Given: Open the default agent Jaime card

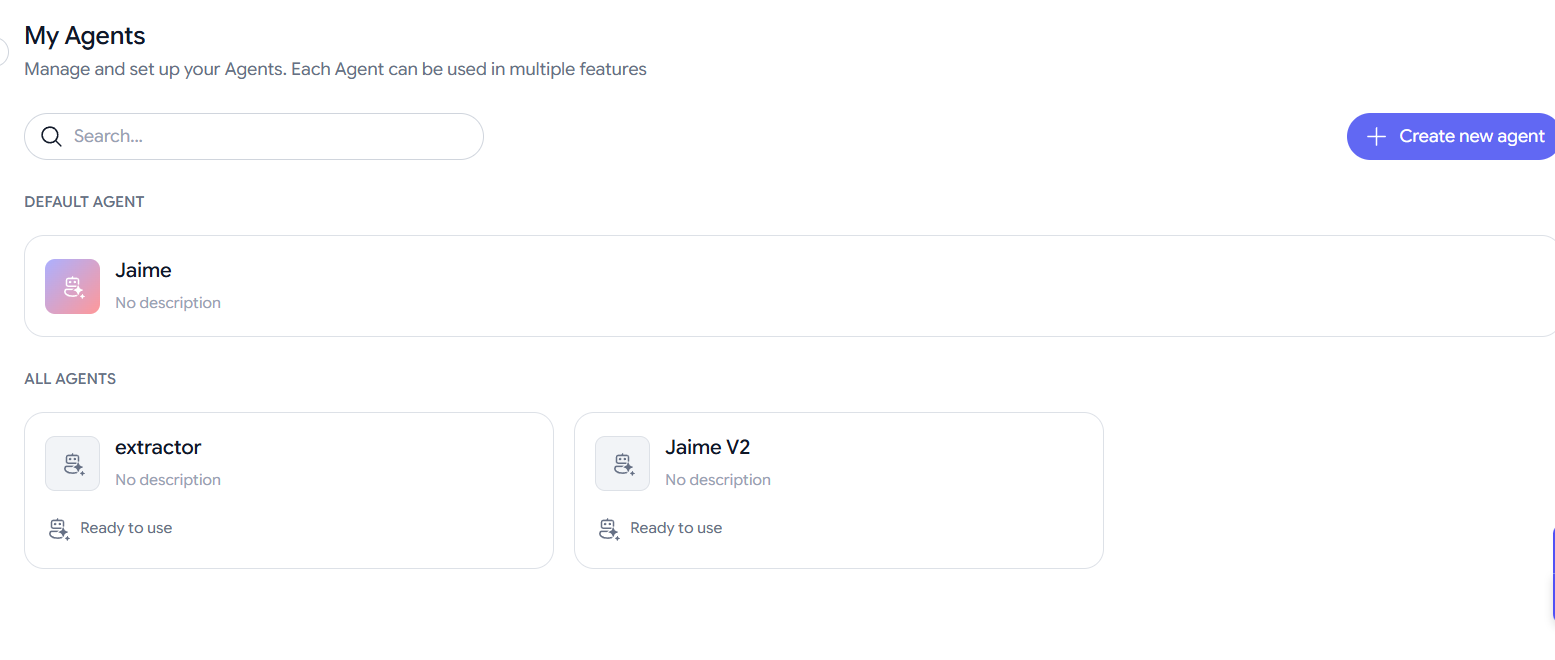Looking at the screenshot, I should (x=790, y=286).
